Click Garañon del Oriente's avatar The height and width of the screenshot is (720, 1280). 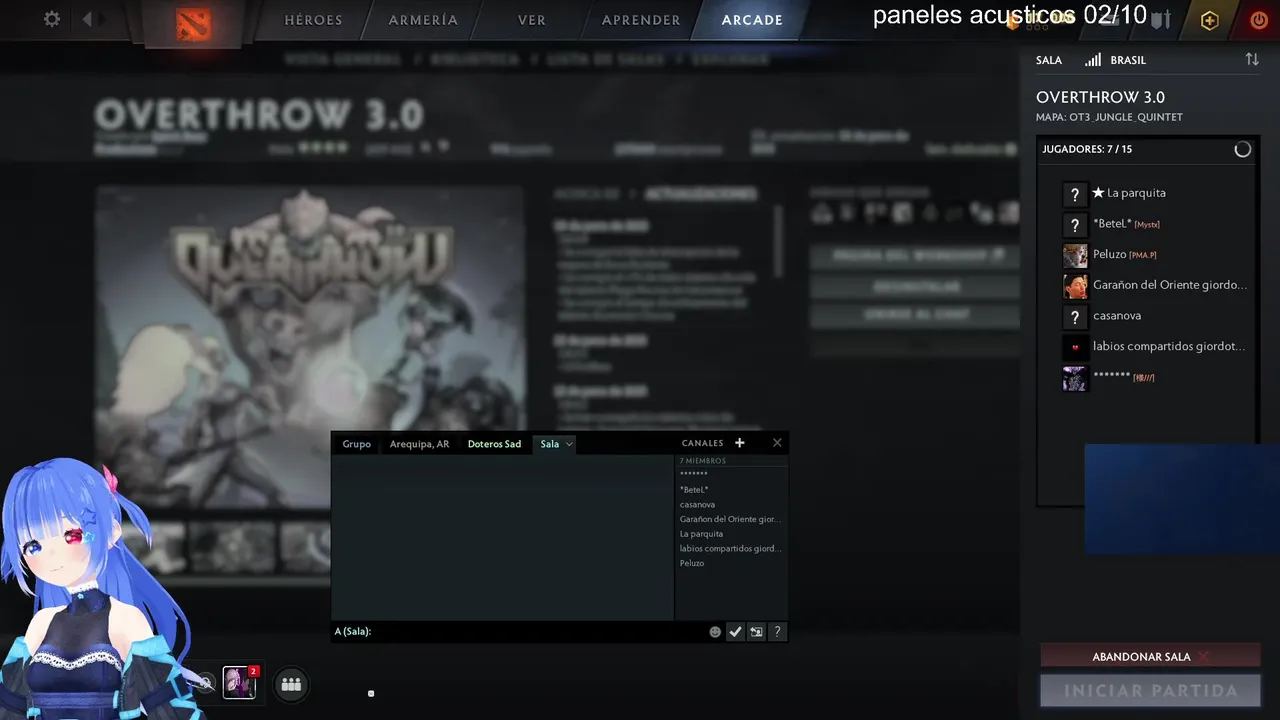coord(1075,286)
